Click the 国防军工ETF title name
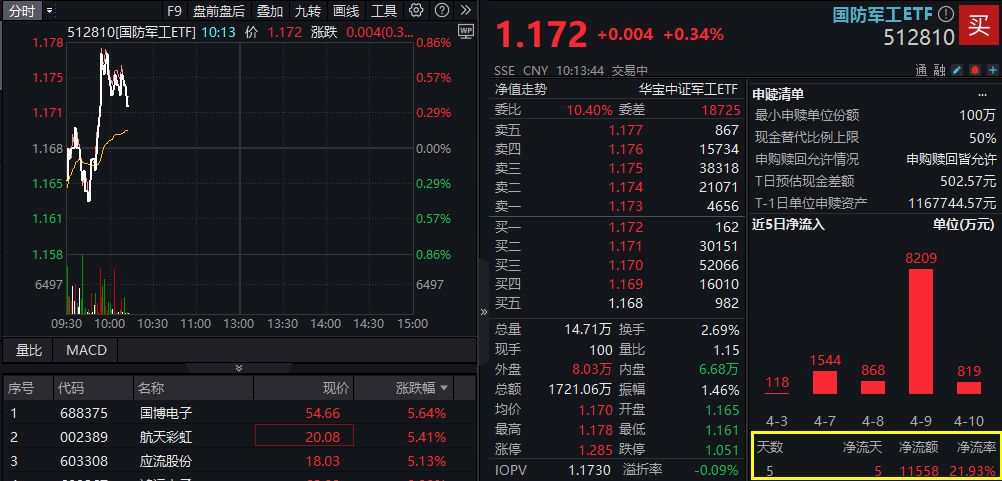 [x=883, y=14]
